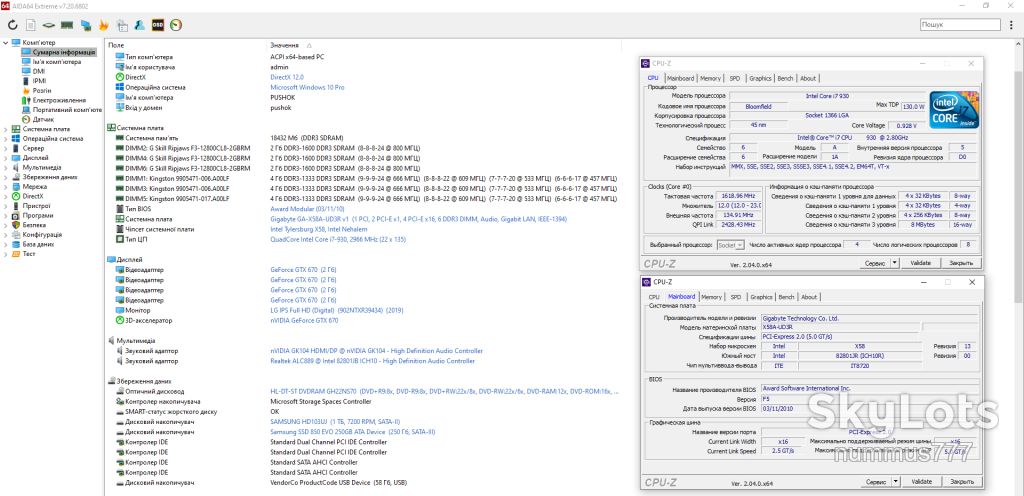Open IPMI in the sidebar tree
The height and width of the screenshot is (496, 1024).
click(39, 81)
